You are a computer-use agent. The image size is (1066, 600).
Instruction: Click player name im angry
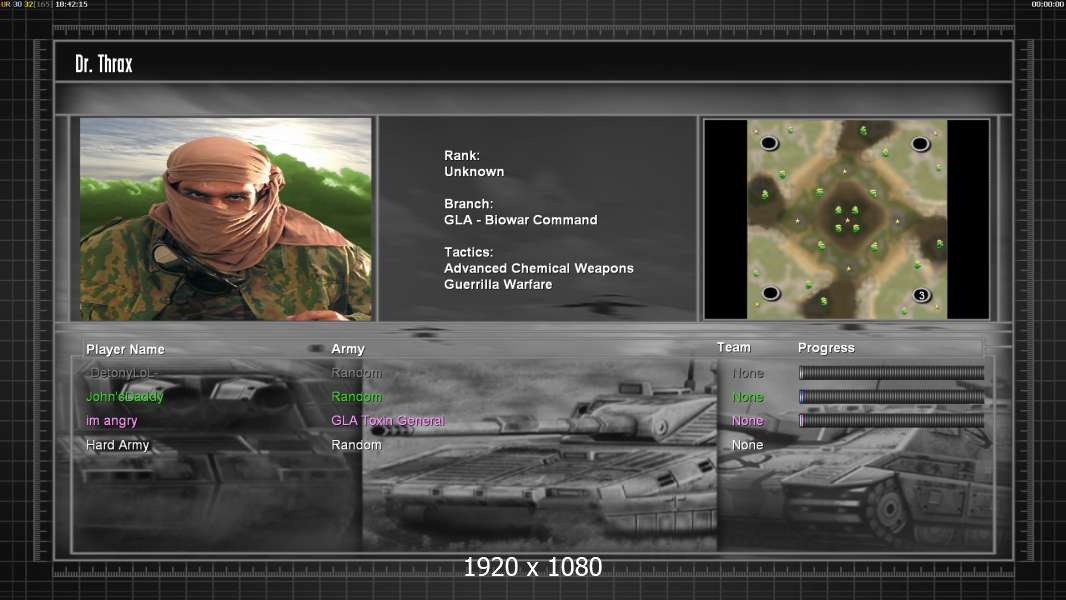(112, 421)
